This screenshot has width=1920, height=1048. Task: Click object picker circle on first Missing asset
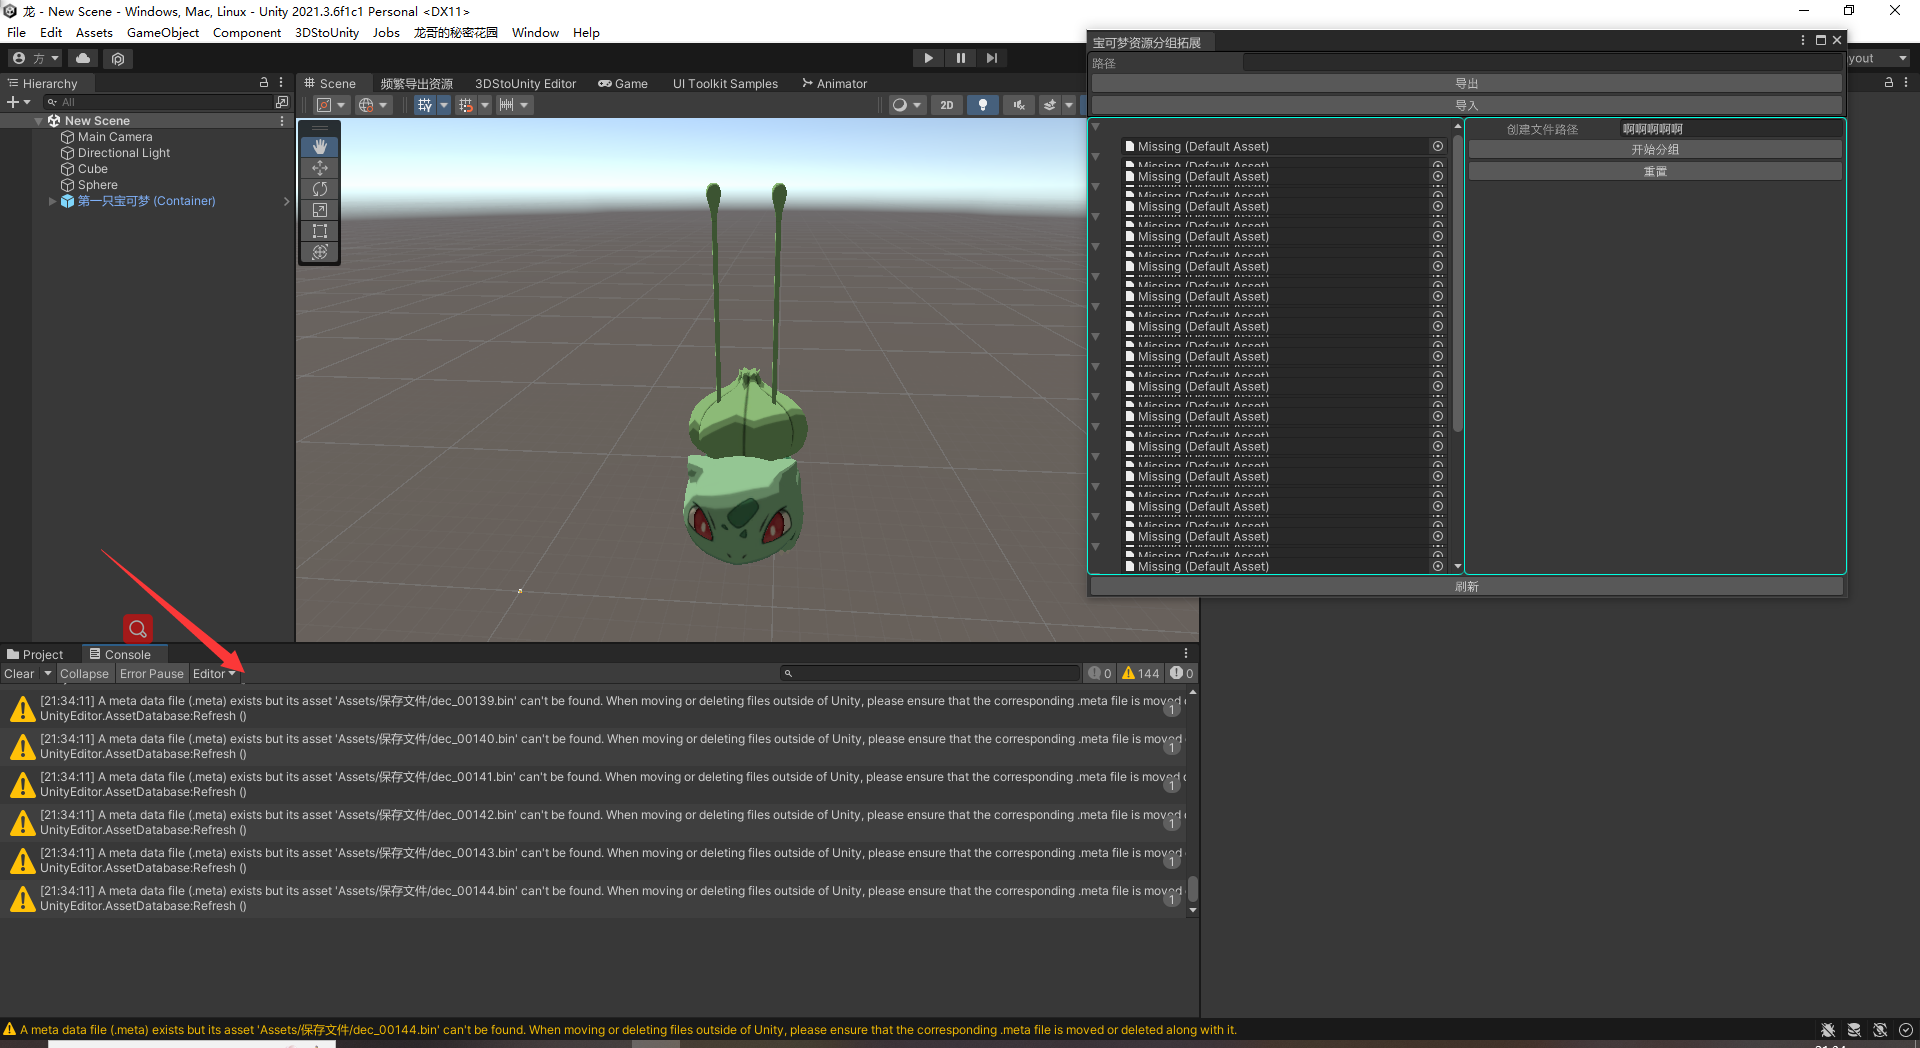1438,146
